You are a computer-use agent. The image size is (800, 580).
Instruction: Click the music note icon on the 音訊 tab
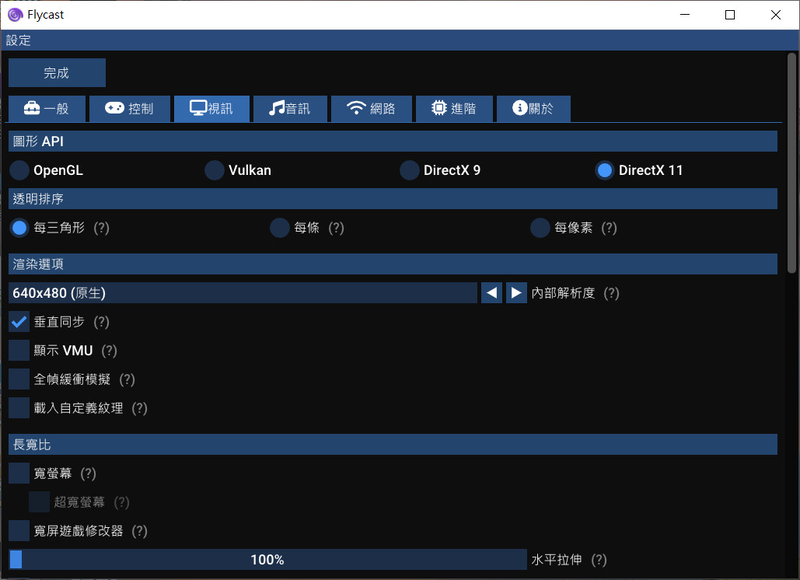click(x=277, y=108)
